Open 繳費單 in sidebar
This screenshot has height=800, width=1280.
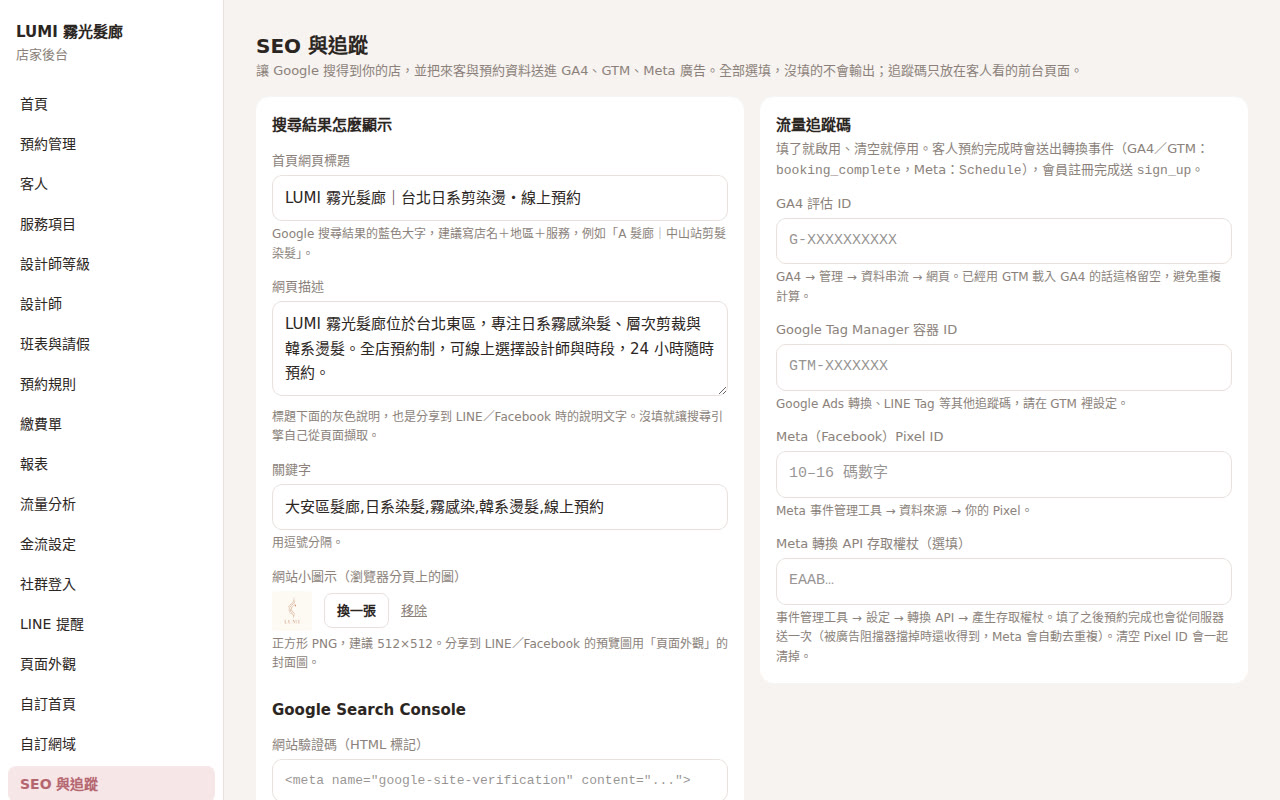pyautogui.click(x=111, y=424)
